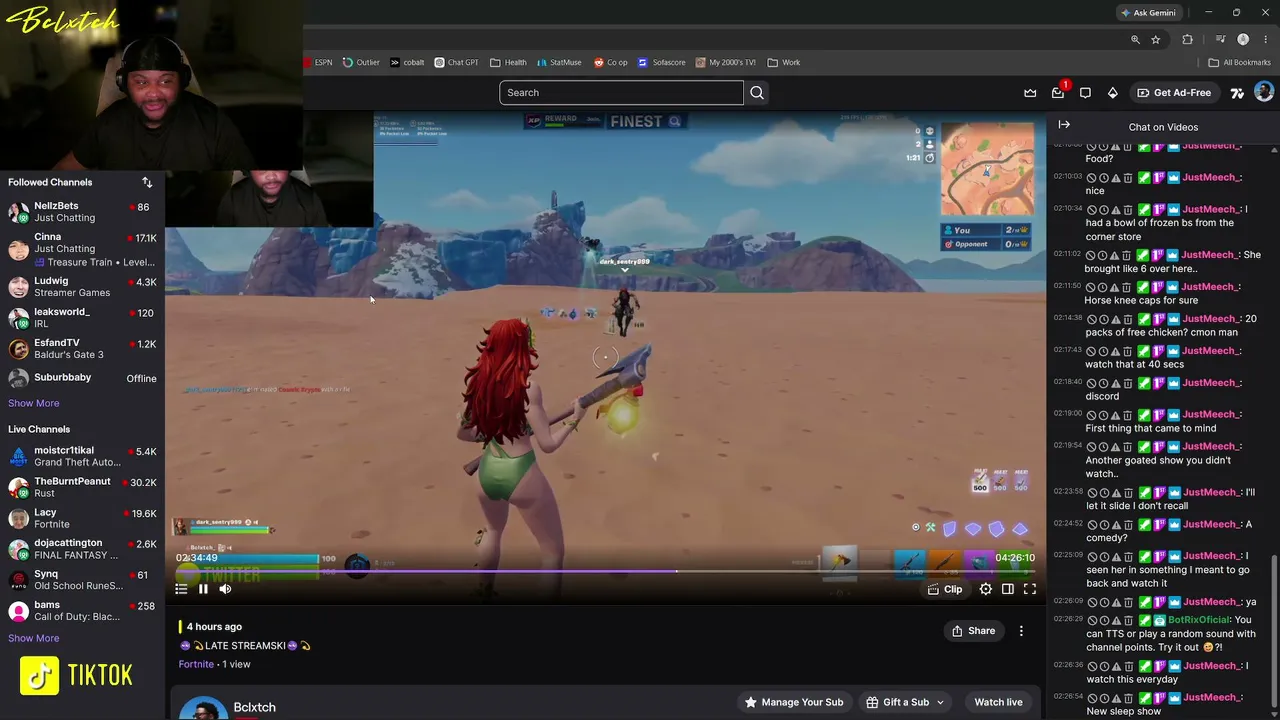The image size is (1280, 720).
Task: Click the BotRixOficial username in chat
Action: (1199, 620)
